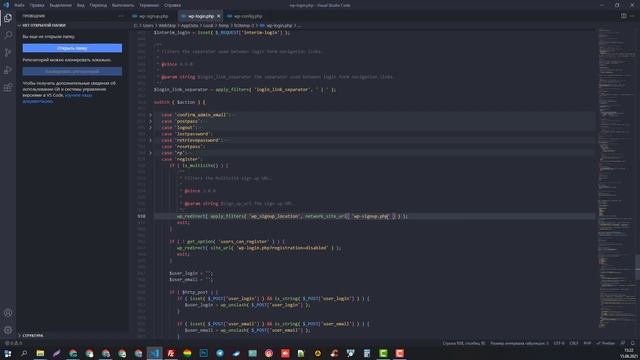
Task: Change the tab size indentation setting
Action: click(x=520, y=343)
